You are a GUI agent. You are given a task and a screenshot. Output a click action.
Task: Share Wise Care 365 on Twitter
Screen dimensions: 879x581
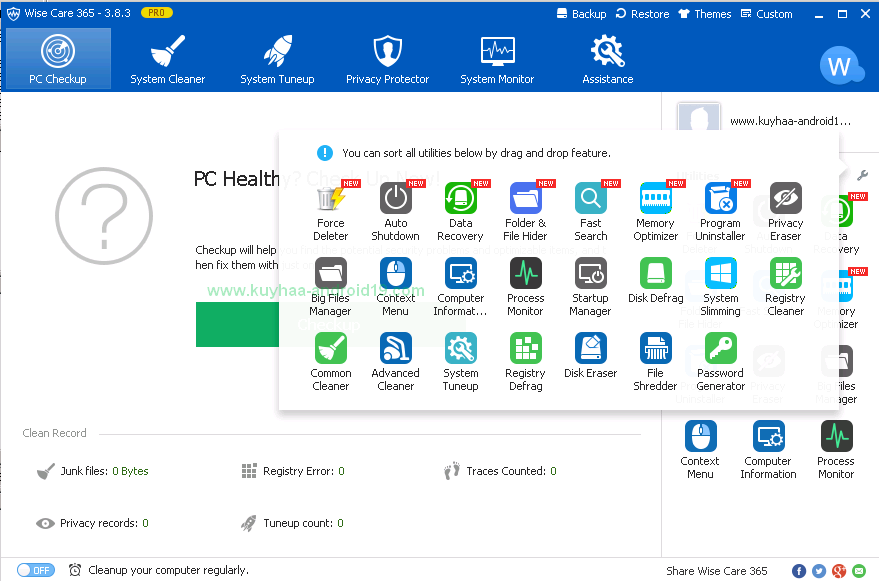pos(819,571)
